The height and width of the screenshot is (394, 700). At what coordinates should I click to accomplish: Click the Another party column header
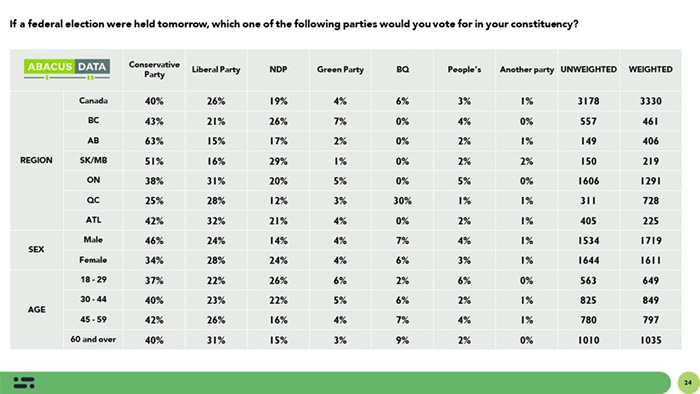pos(527,70)
